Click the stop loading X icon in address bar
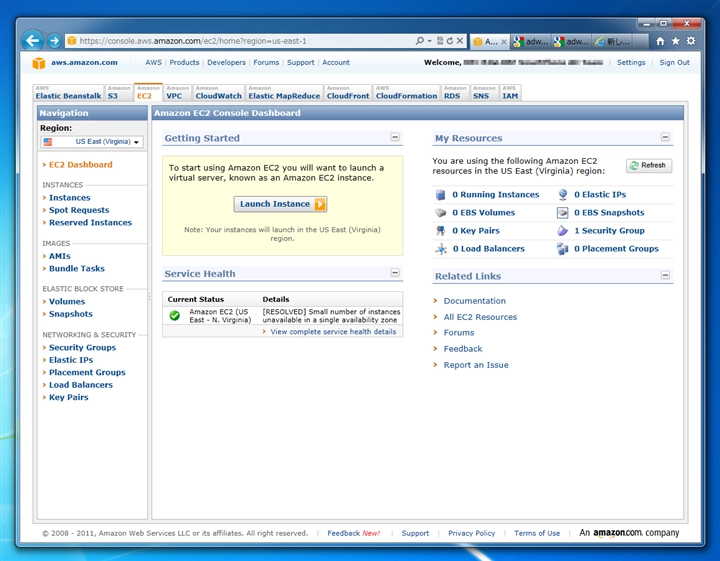This screenshot has width=720, height=561. coord(460,41)
